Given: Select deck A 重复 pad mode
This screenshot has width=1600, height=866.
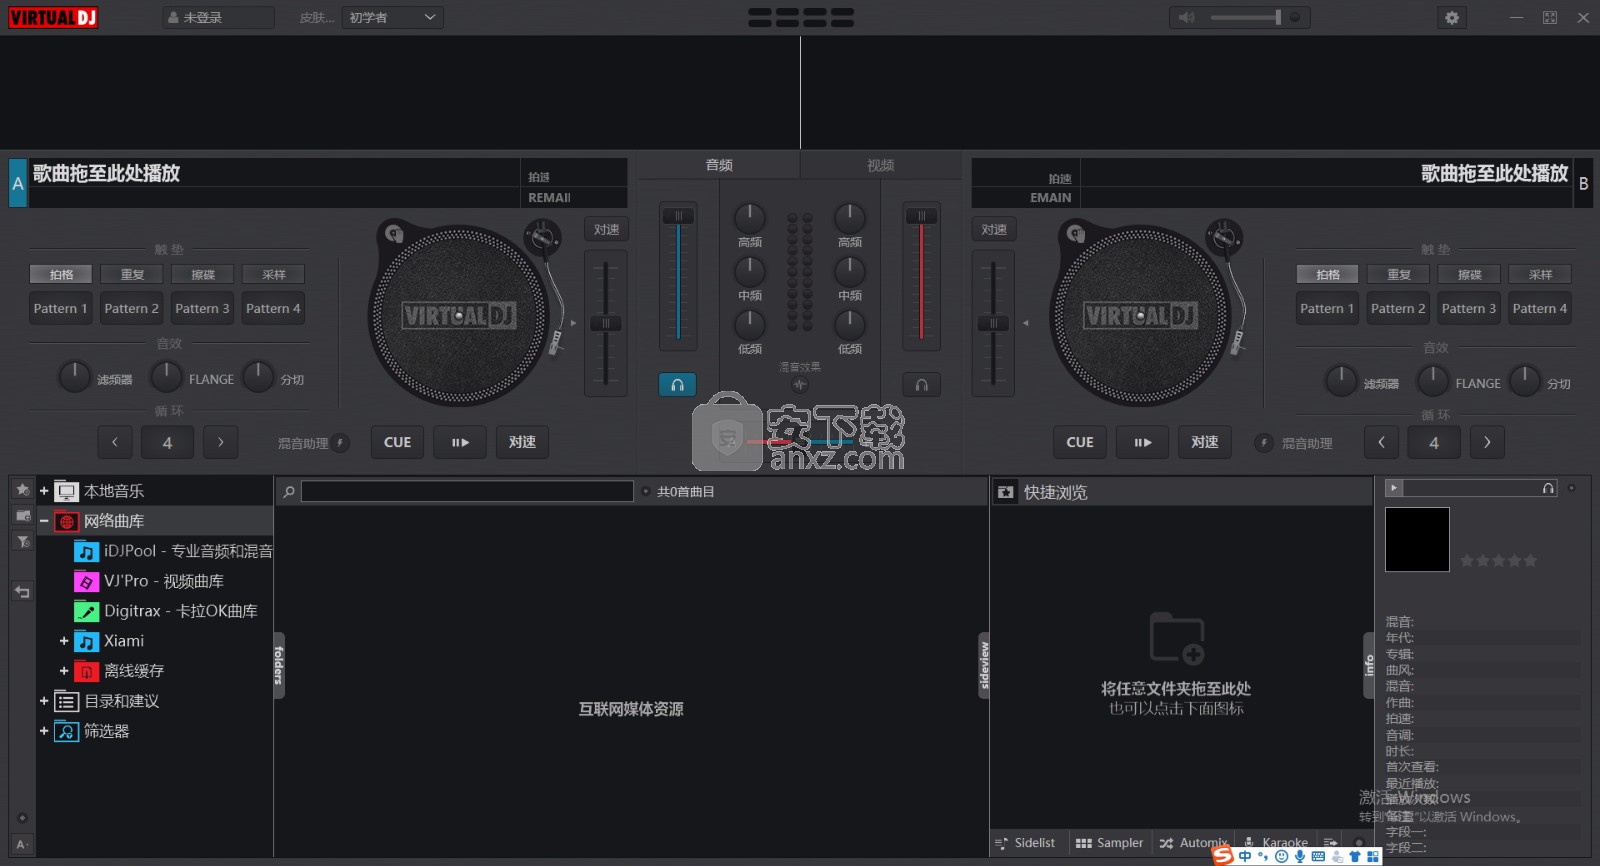Looking at the screenshot, I should pos(132,274).
